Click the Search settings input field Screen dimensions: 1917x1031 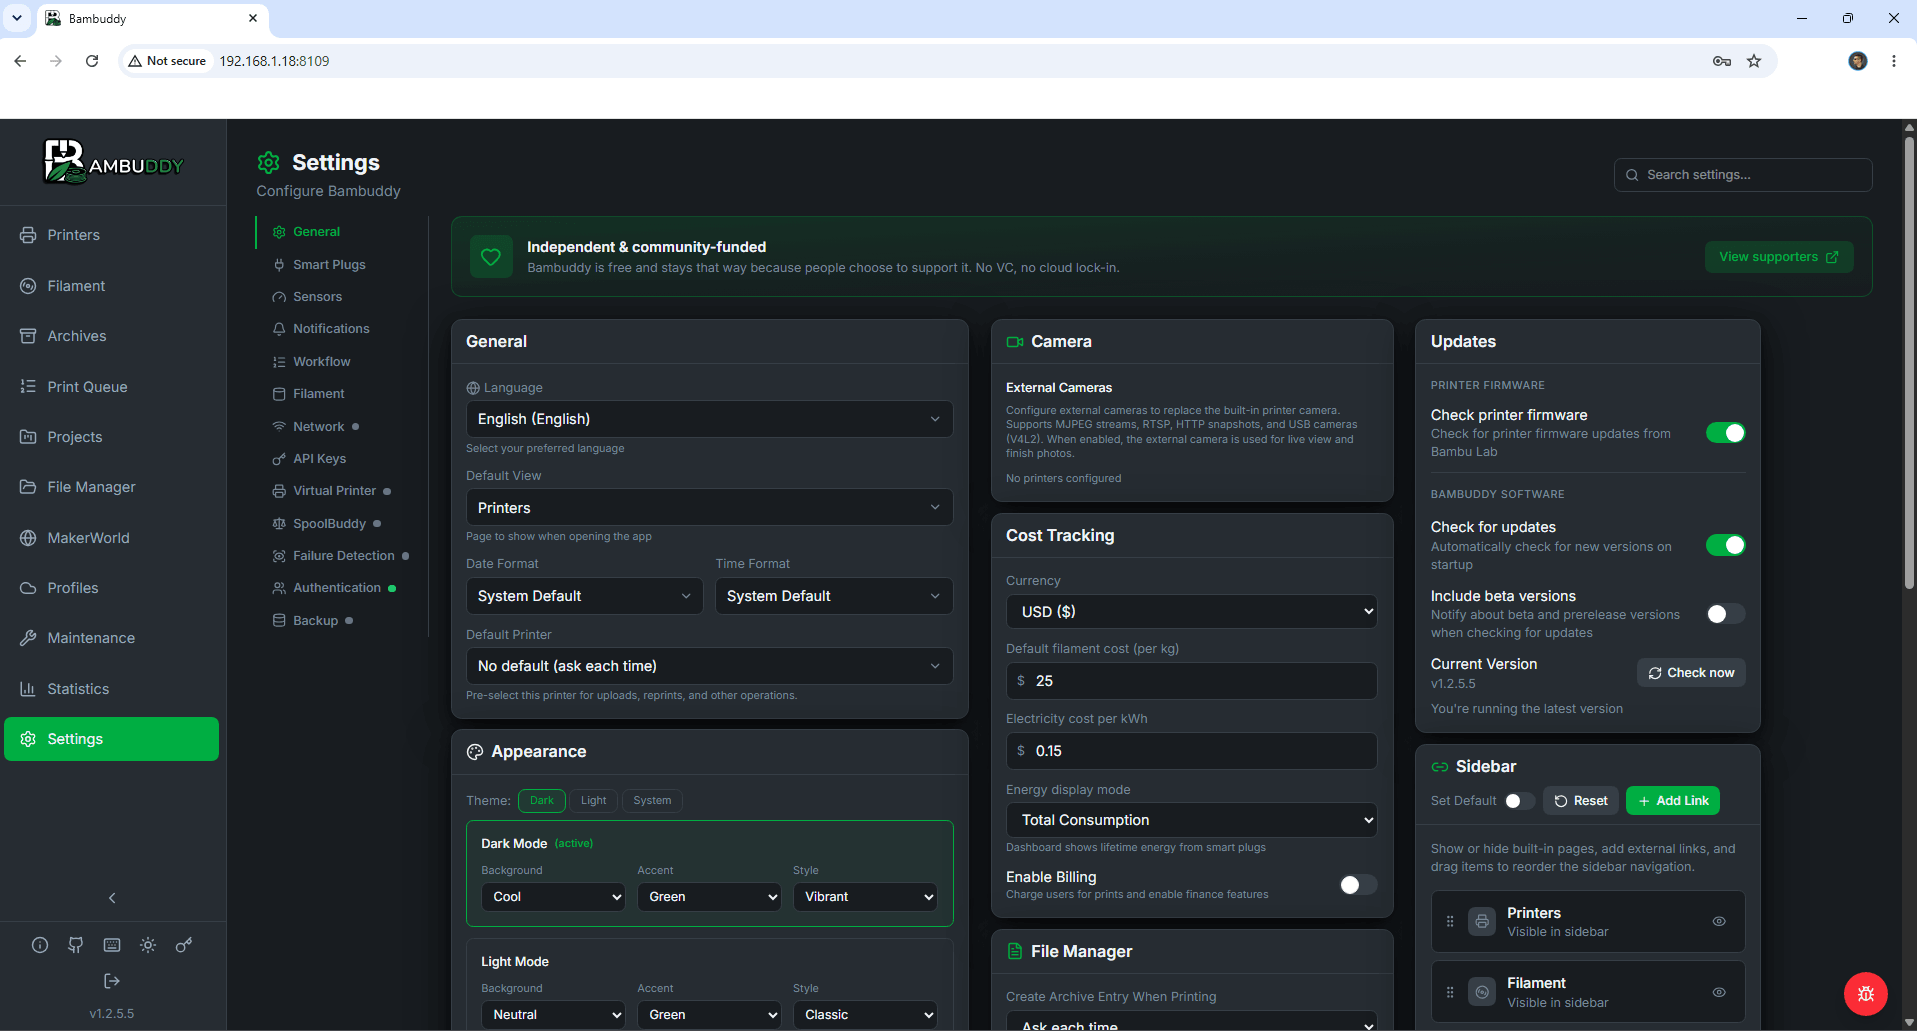click(x=1743, y=175)
